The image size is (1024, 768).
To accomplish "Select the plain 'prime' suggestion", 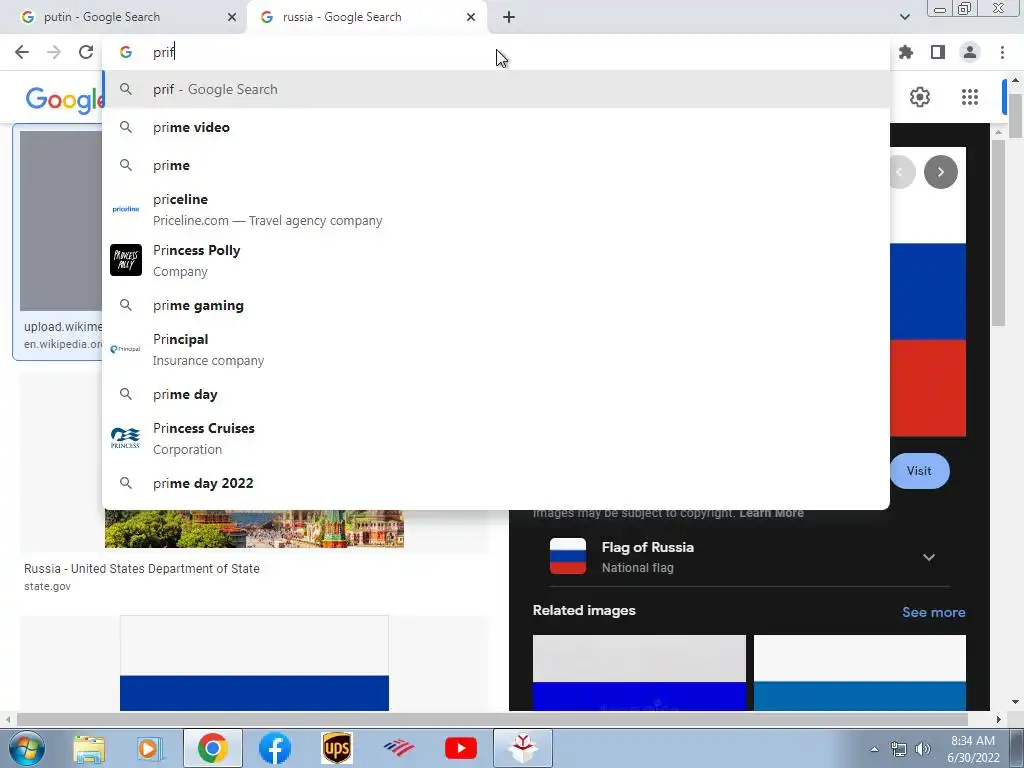I will [496, 165].
